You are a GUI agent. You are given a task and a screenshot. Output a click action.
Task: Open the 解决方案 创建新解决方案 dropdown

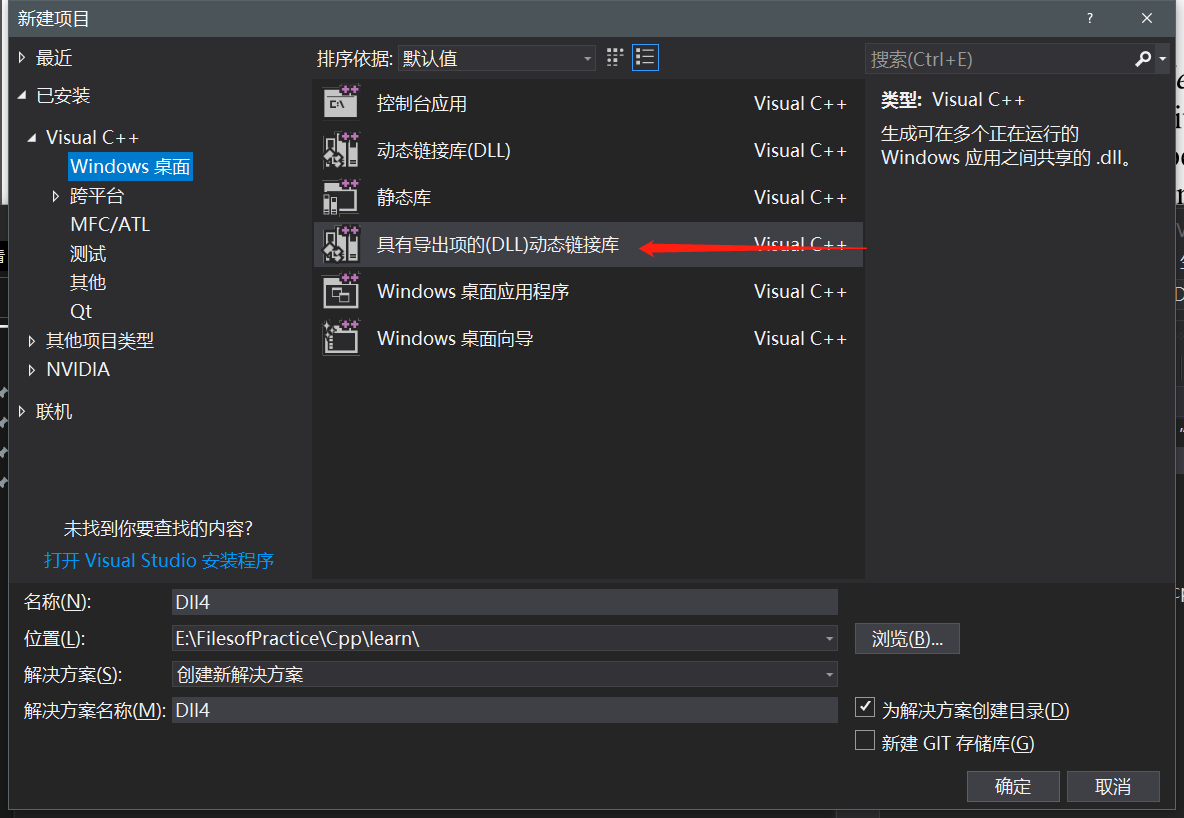[x=504, y=674]
